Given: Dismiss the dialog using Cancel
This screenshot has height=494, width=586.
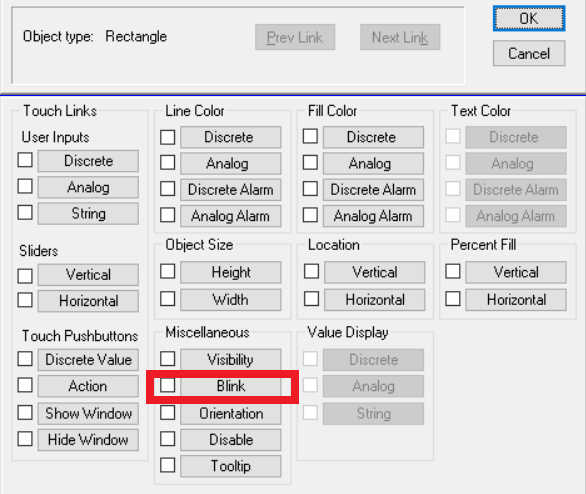Looking at the screenshot, I should [x=529, y=53].
